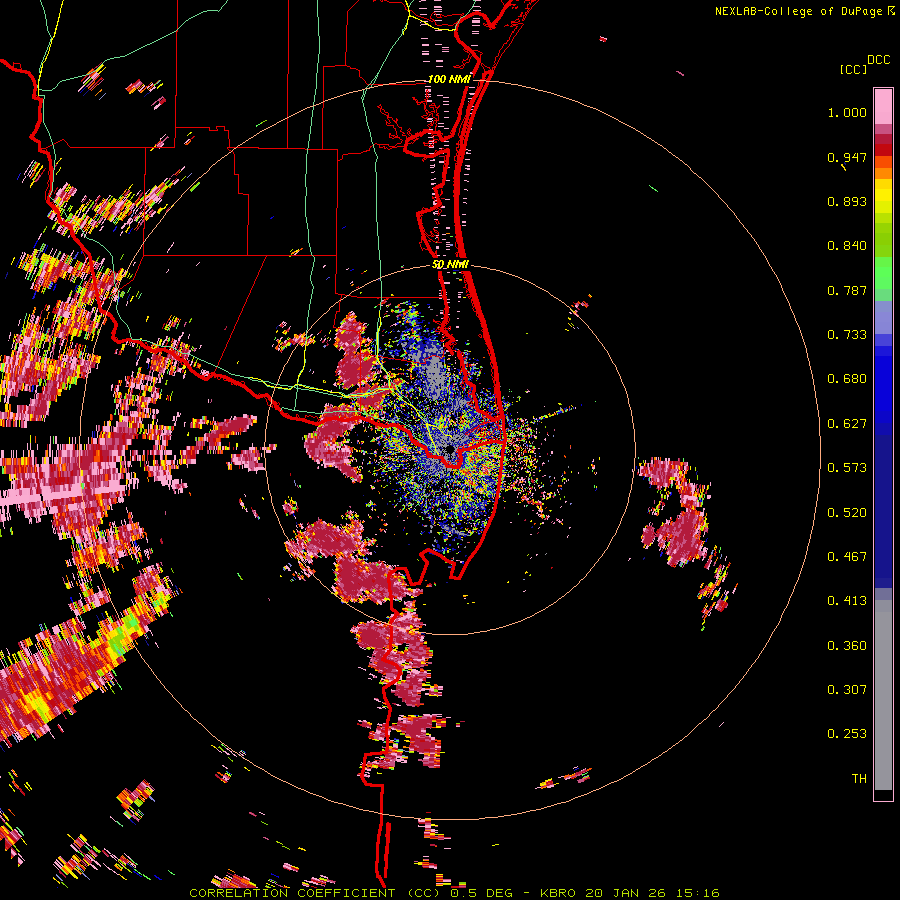
Task: Click the 0.787 scale value
Action: (847, 290)
